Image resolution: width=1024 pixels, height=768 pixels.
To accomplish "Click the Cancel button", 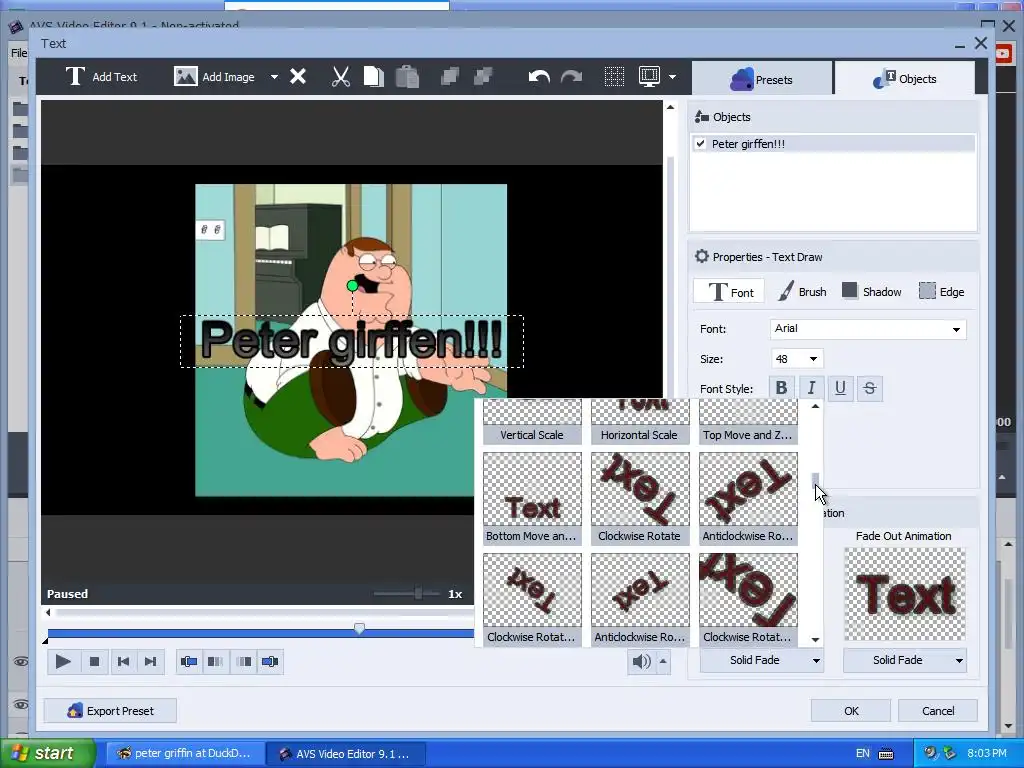I will (938, 711).
